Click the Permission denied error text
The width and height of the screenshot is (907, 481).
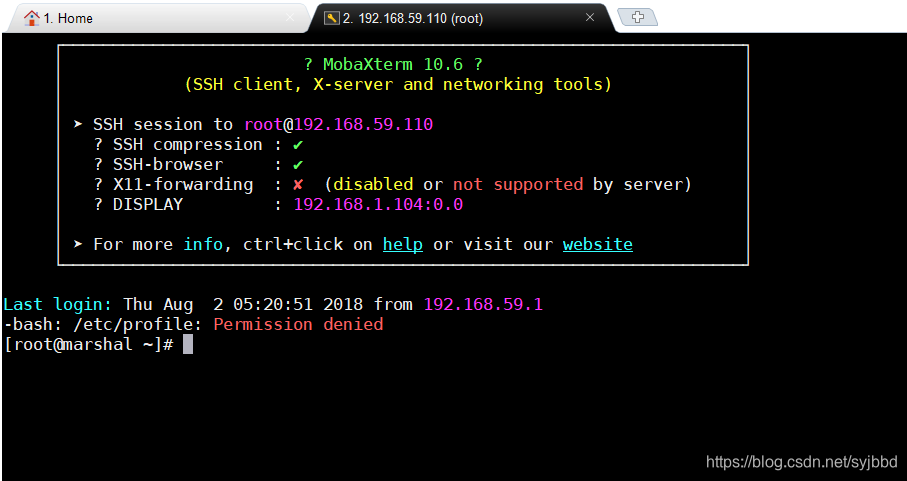click(298, 324)
